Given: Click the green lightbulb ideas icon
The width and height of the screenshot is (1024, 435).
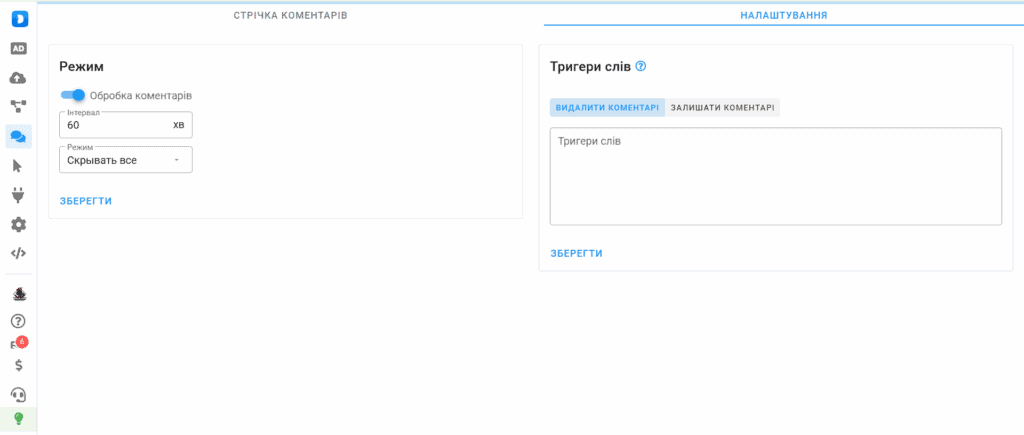Looking at the screenshot, I should [18, 419].
